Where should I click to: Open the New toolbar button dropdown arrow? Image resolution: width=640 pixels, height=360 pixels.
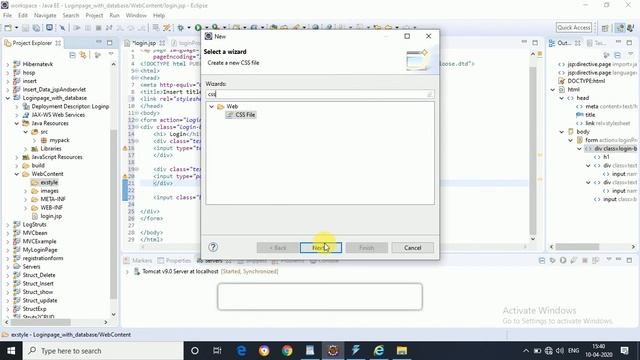click(x=16, y=28)
